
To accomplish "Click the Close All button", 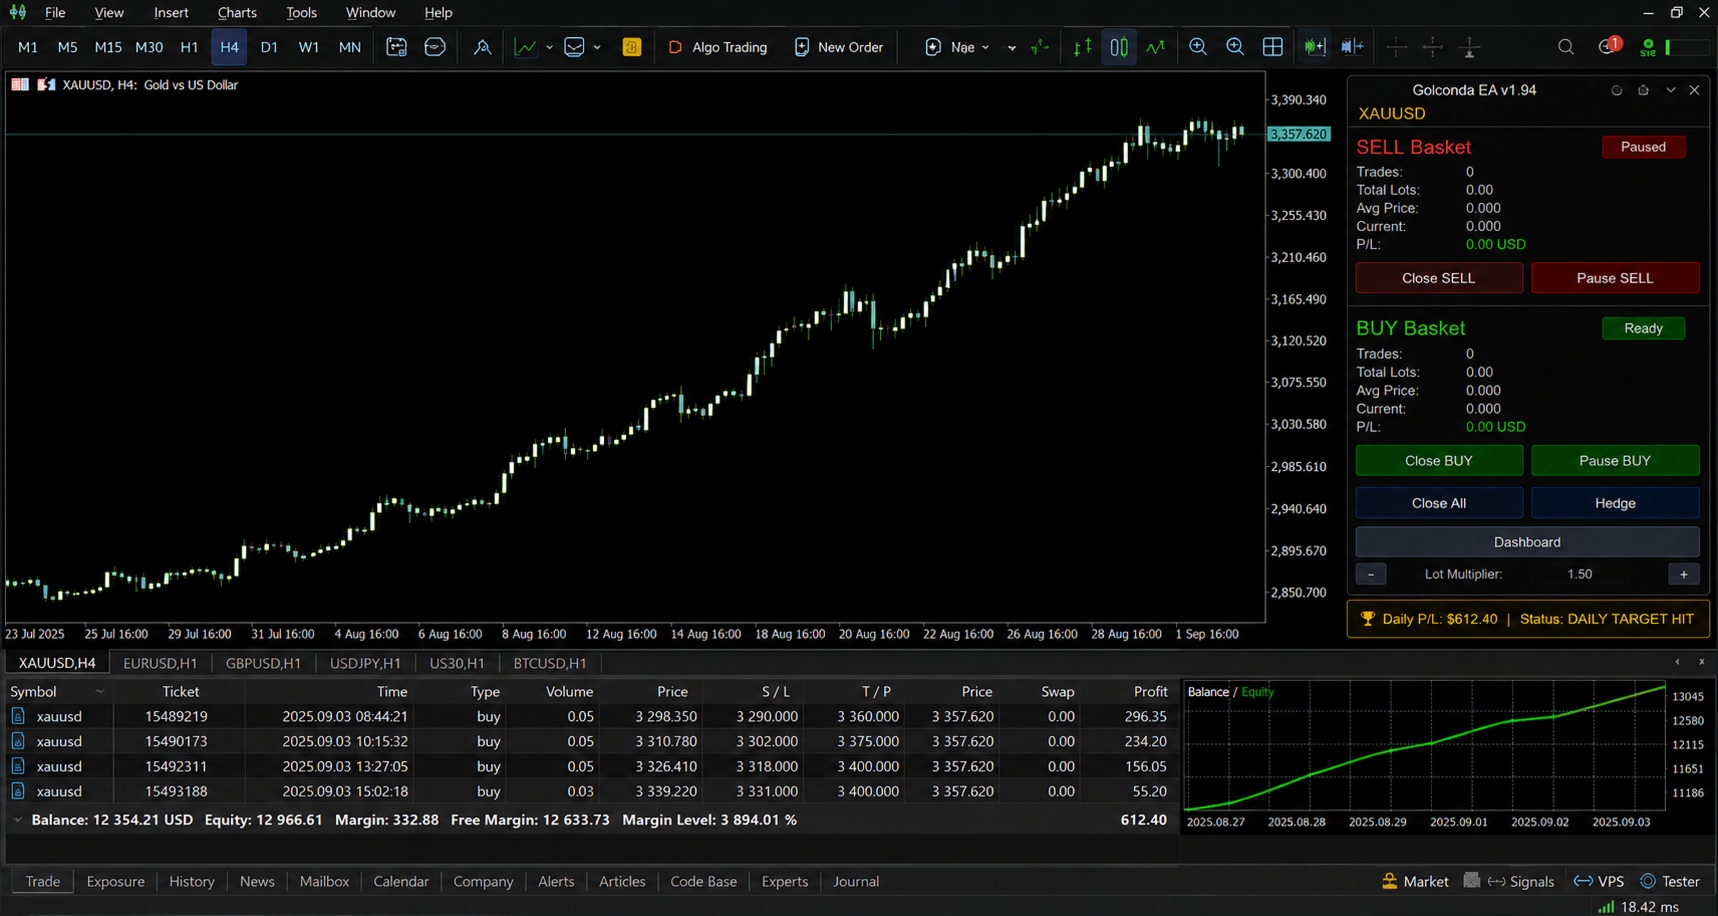I will [1439, 503].
